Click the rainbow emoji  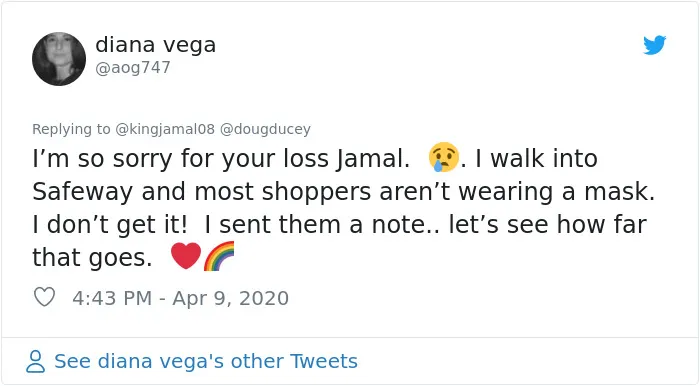point(219,256)
